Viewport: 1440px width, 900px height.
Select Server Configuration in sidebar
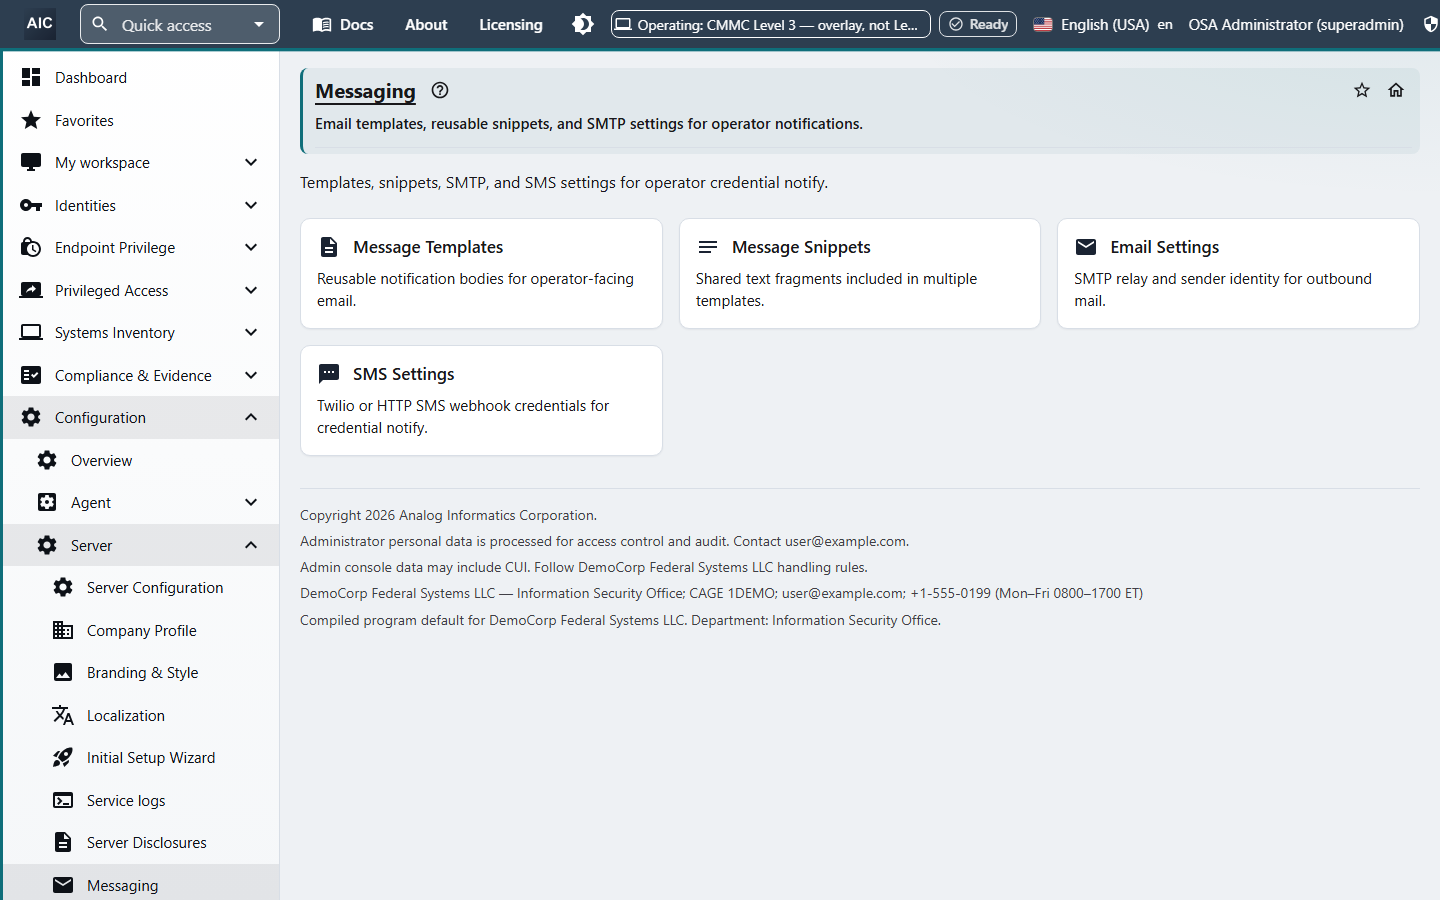pos(140,587)
